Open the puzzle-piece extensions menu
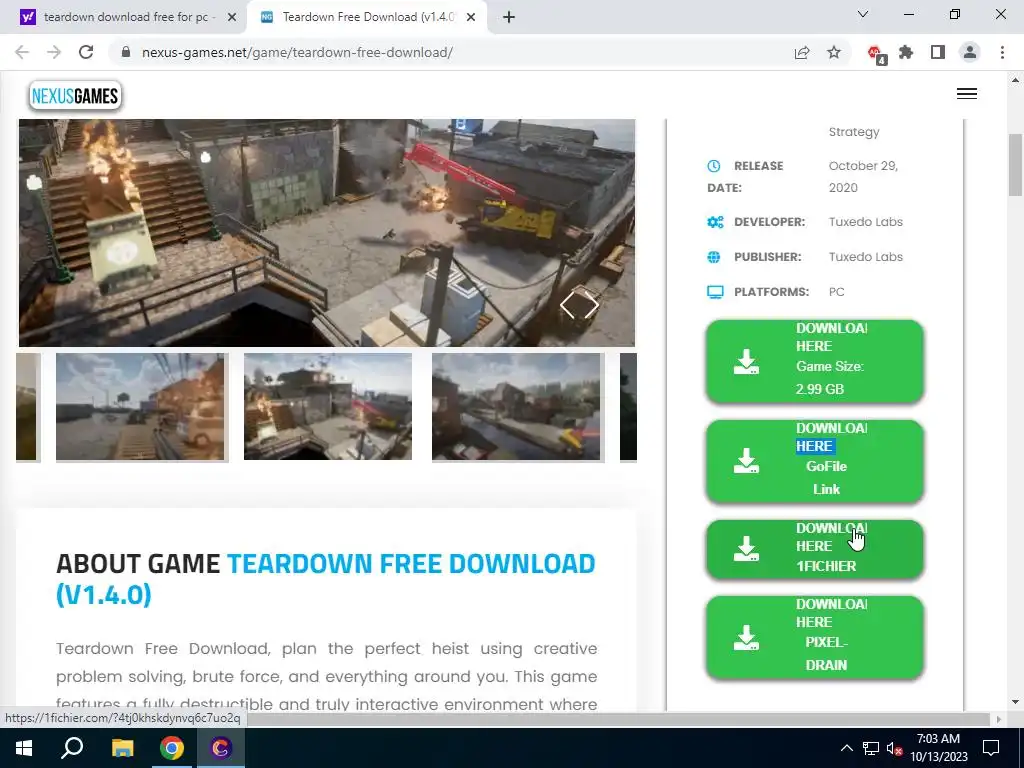 [906, 52]
